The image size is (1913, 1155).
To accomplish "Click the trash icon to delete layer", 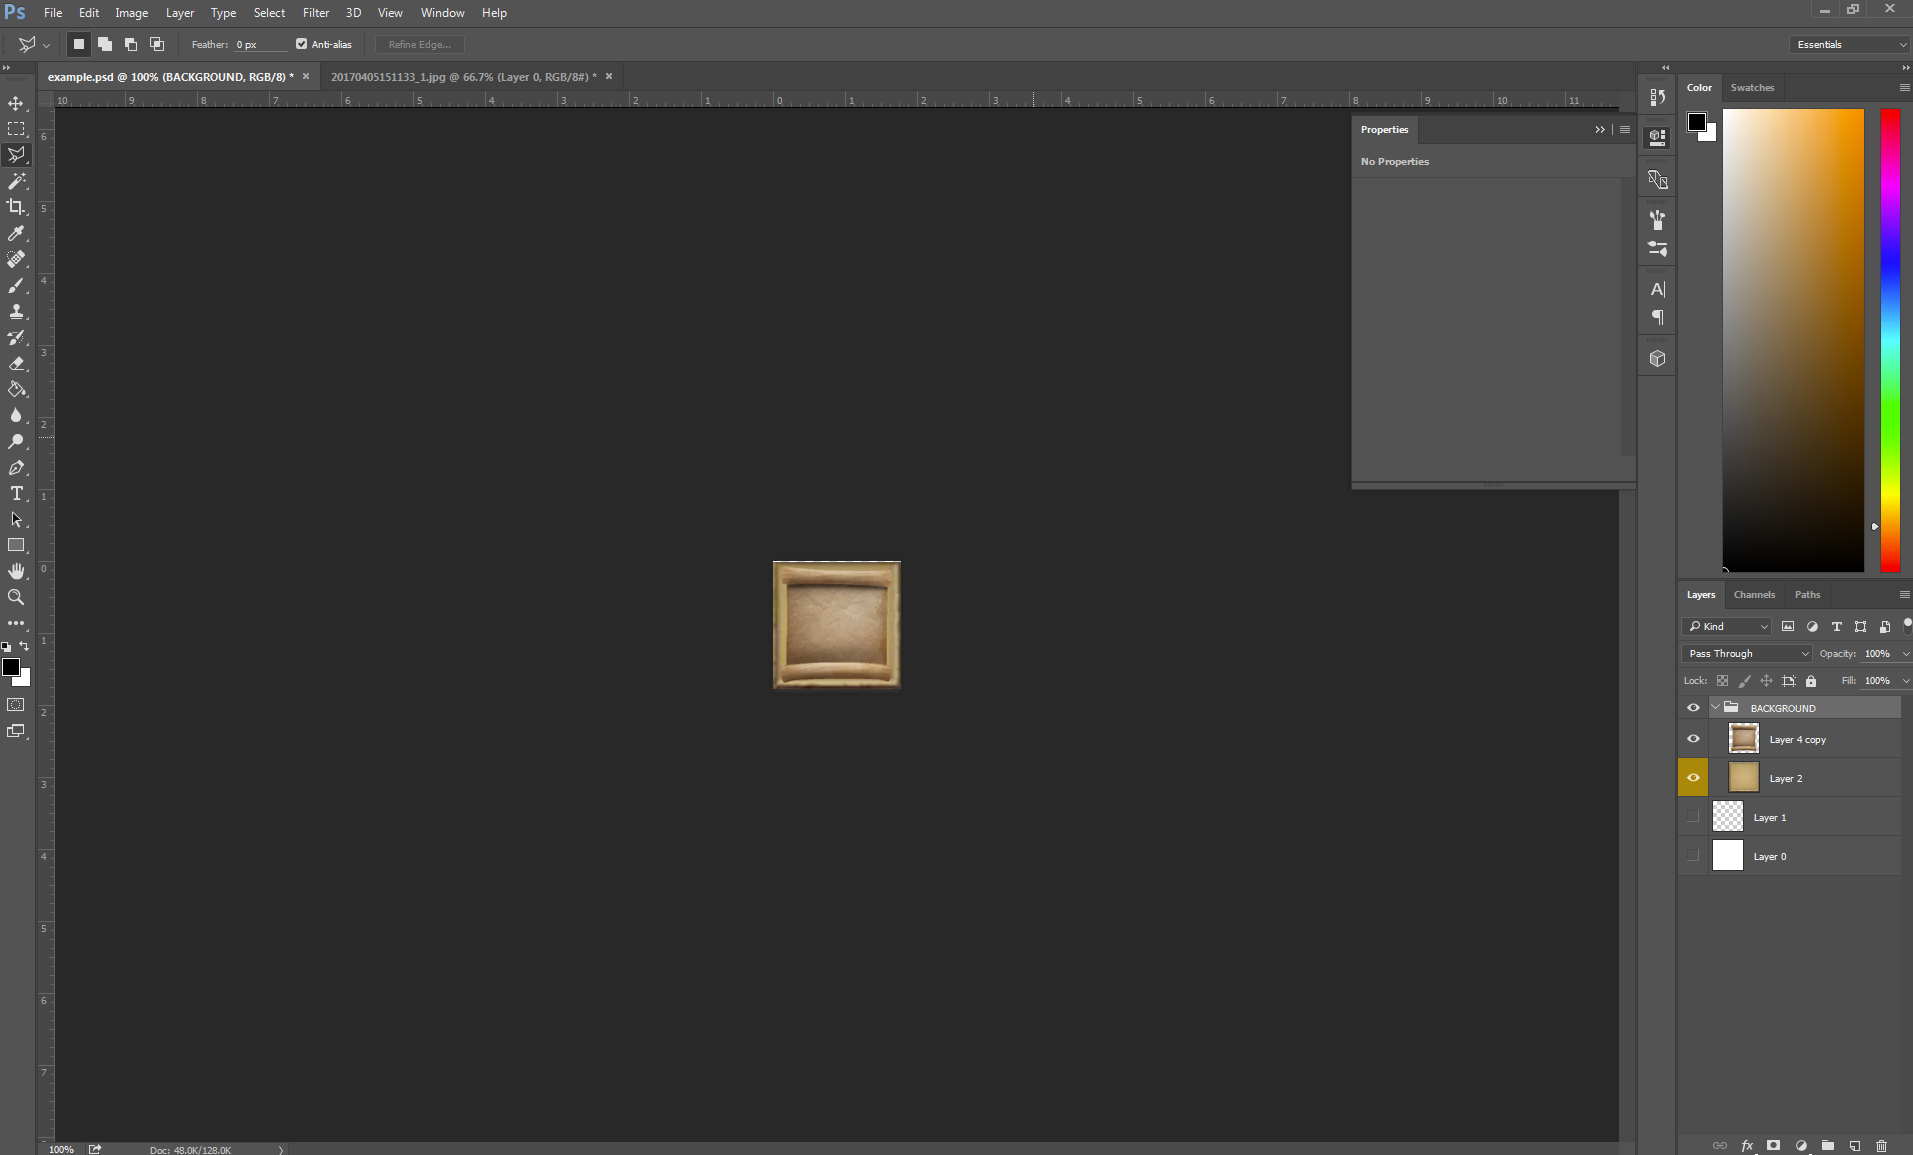I will click(x=1881, y=1145).
